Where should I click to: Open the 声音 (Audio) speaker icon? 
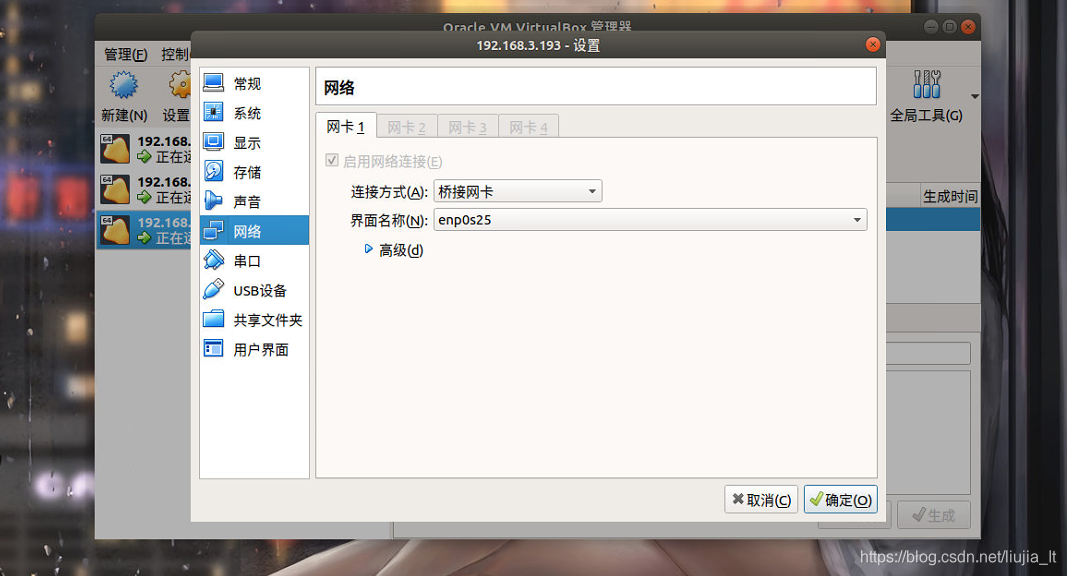click(214, 200)
